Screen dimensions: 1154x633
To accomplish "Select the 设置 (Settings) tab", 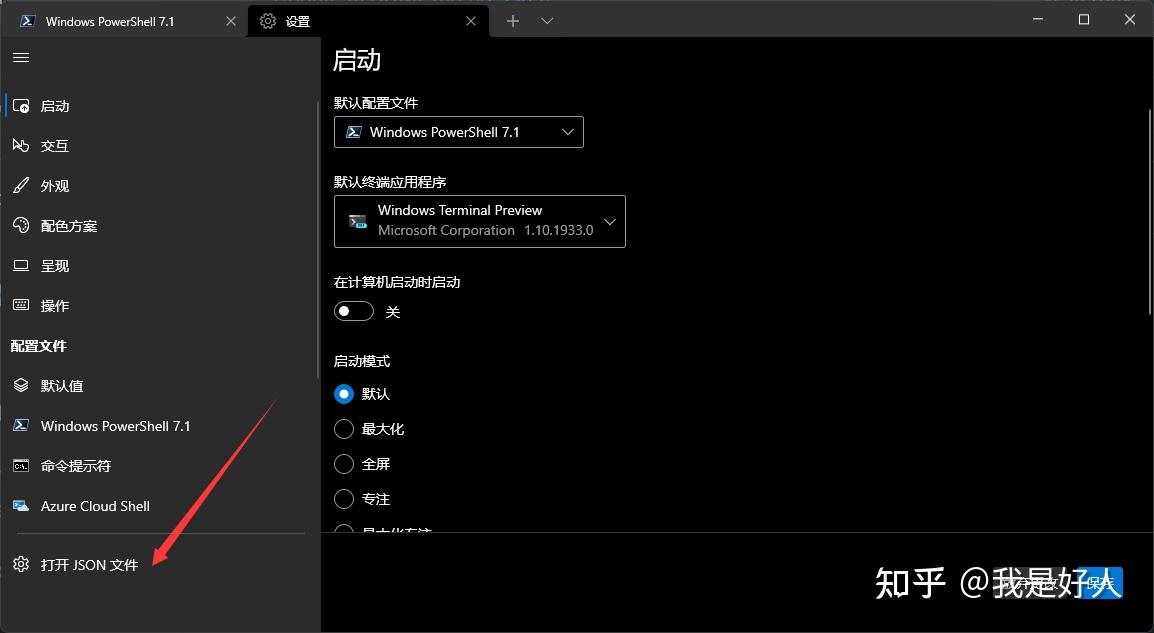I will (298, 20).
